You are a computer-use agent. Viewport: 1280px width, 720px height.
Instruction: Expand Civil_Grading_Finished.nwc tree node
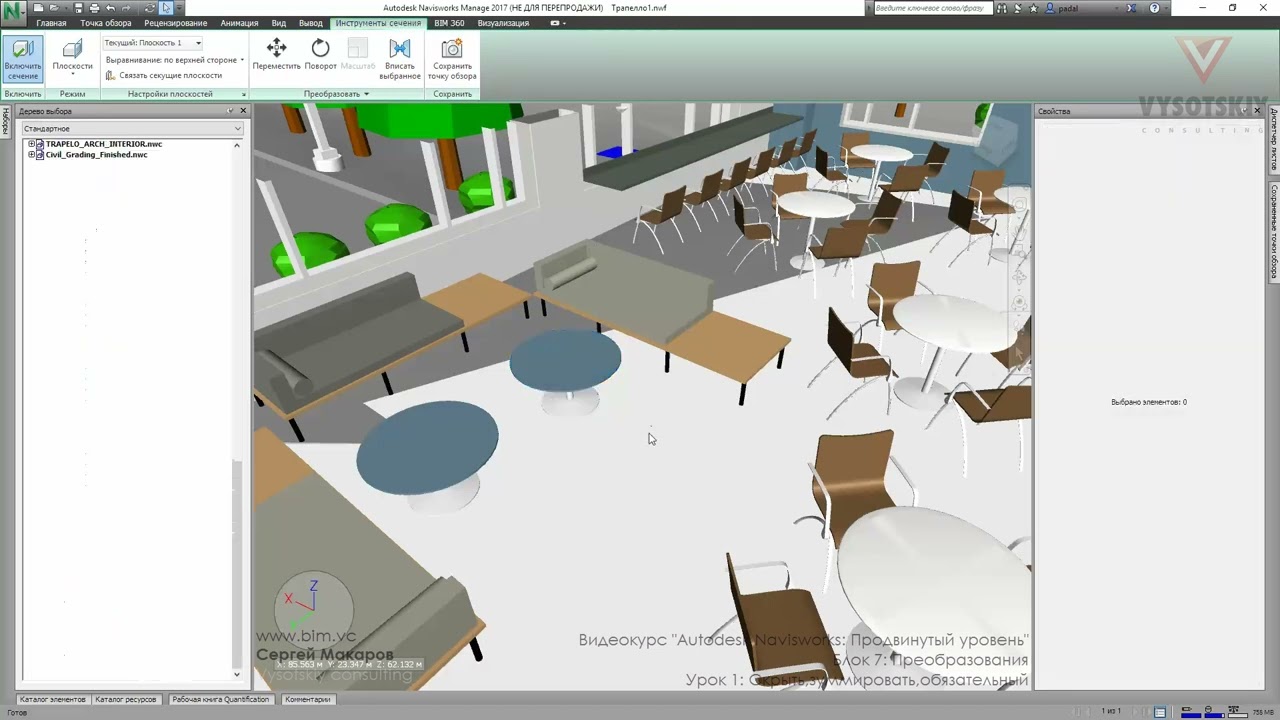click(x=31, y=155)
